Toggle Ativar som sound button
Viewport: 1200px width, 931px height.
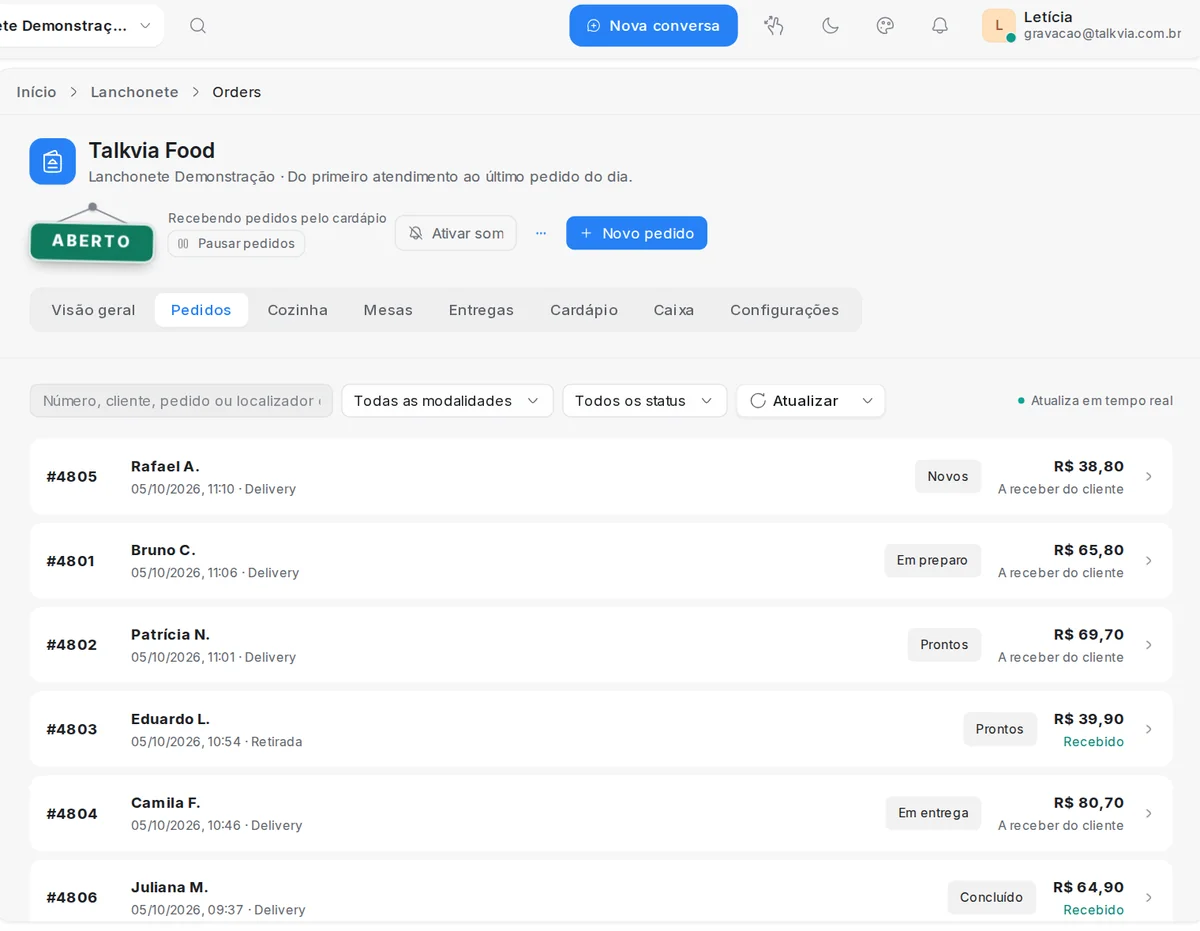456,233
